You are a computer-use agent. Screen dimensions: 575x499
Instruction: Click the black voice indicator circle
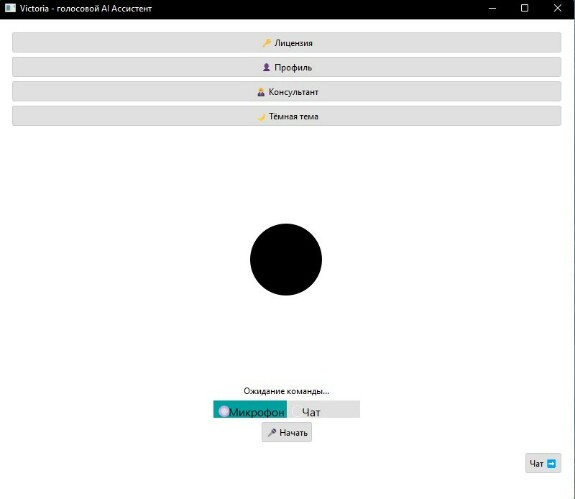pyautogui.click(x=286, y=260)
